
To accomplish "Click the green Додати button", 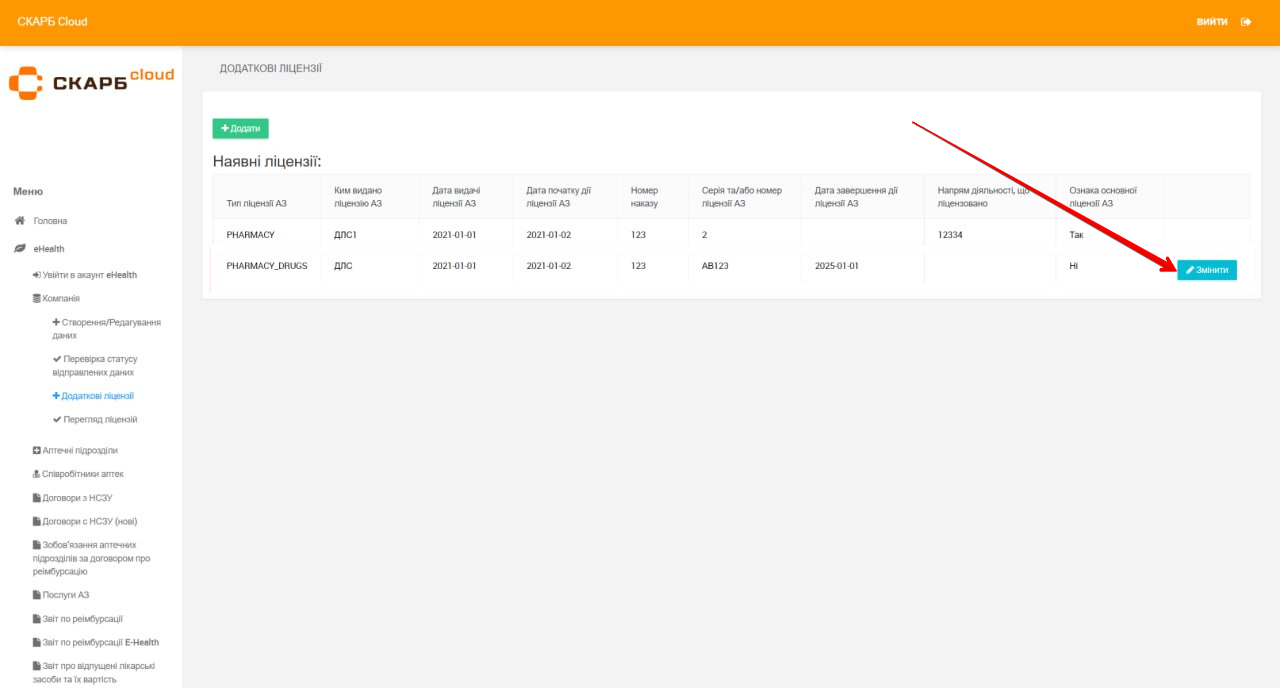I will (240, 128).
